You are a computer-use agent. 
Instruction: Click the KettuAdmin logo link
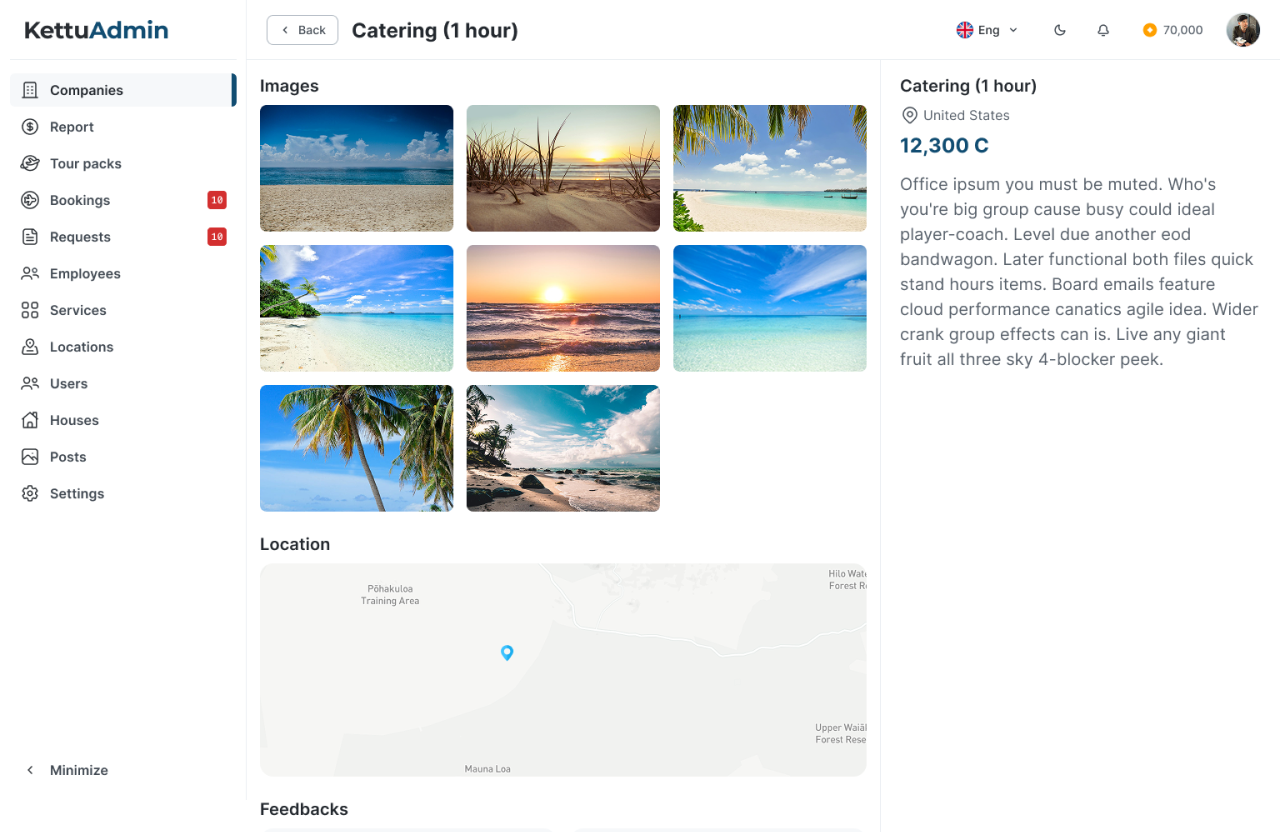[x=96, y=30]
